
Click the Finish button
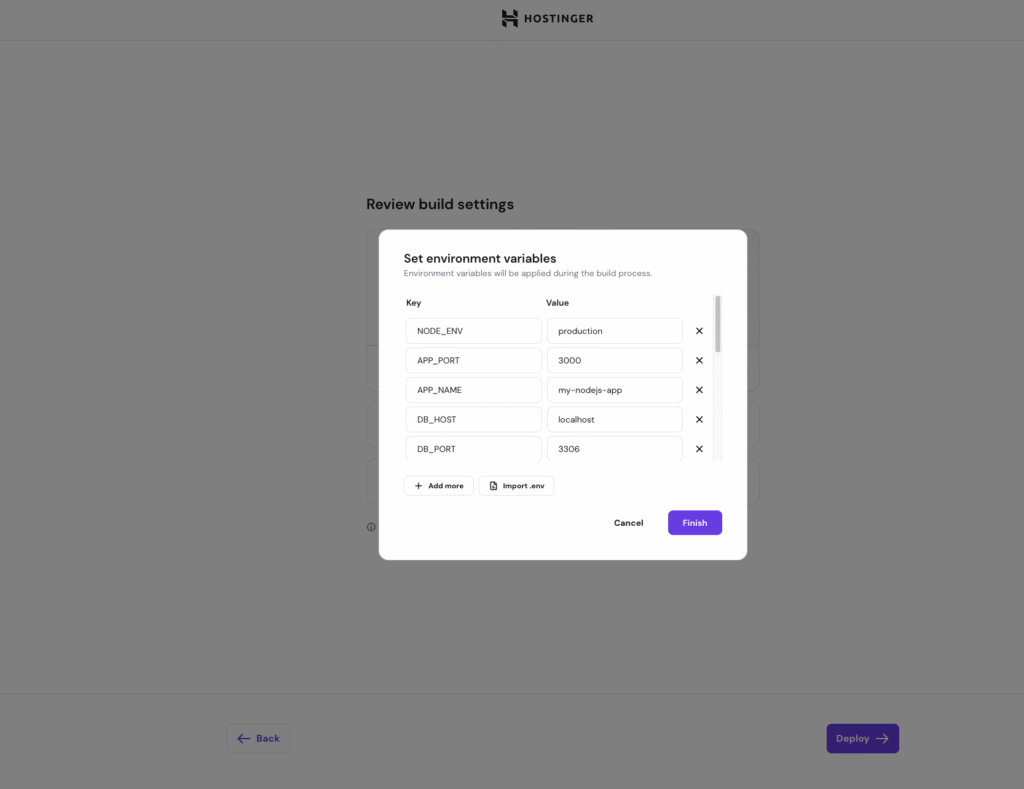[695, 523]
